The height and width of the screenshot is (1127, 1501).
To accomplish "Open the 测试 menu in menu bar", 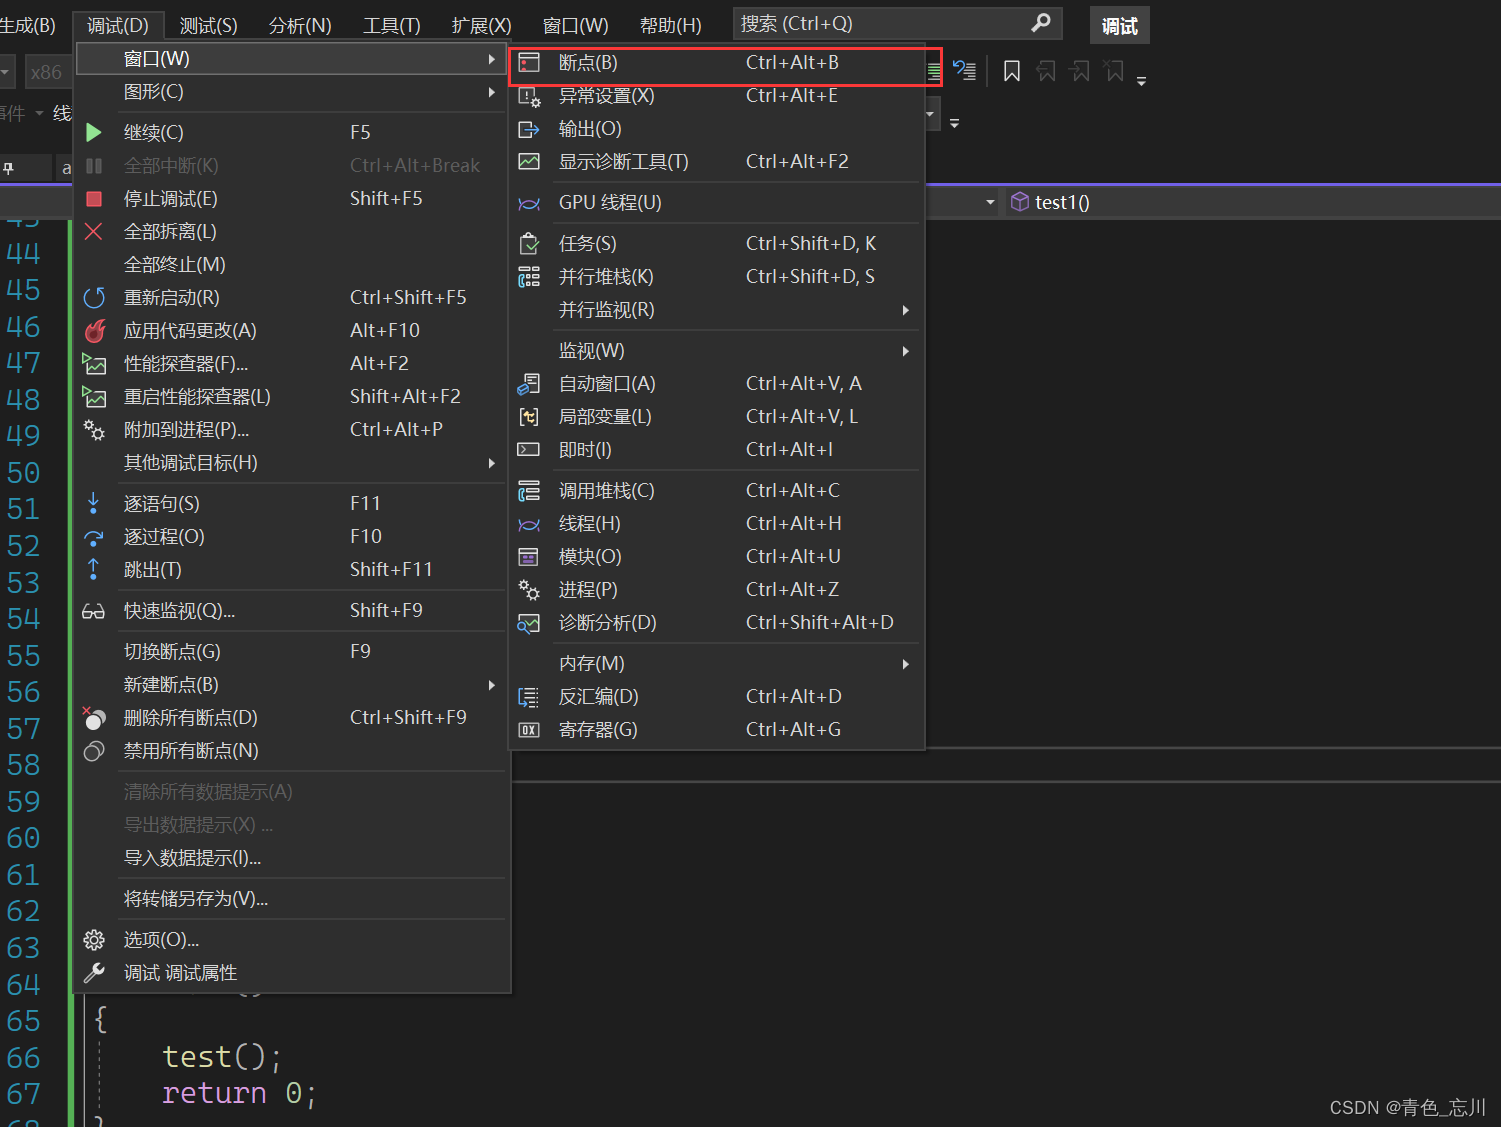I will point(208,26).
